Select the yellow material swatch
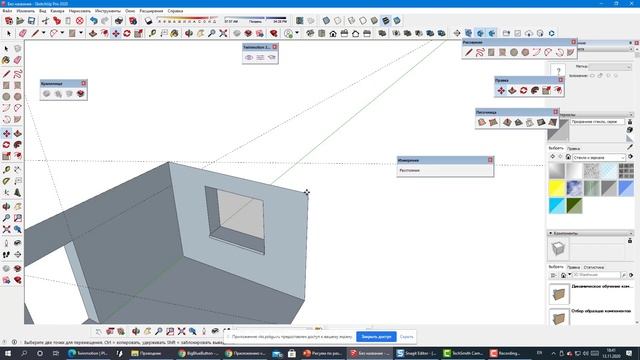Image resolution: width=640 pixels, height=360 pixels. tap(556, 188)
